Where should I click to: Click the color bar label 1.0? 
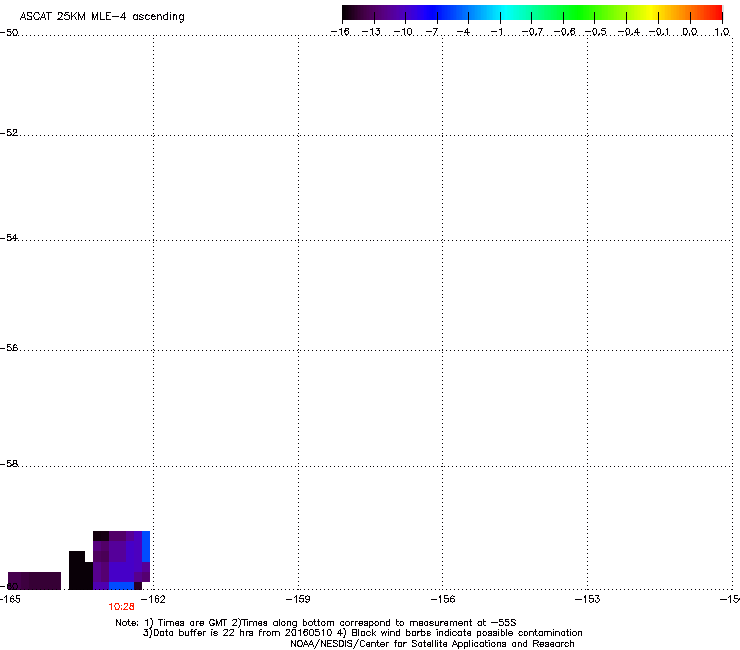pyautogui.click(x=722, y=32)
